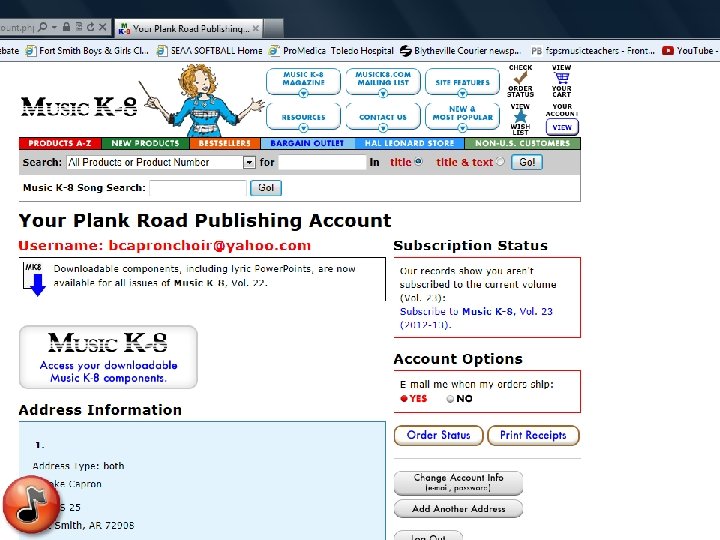
Task: Select the title & text radio button
Action: (500, 162)
